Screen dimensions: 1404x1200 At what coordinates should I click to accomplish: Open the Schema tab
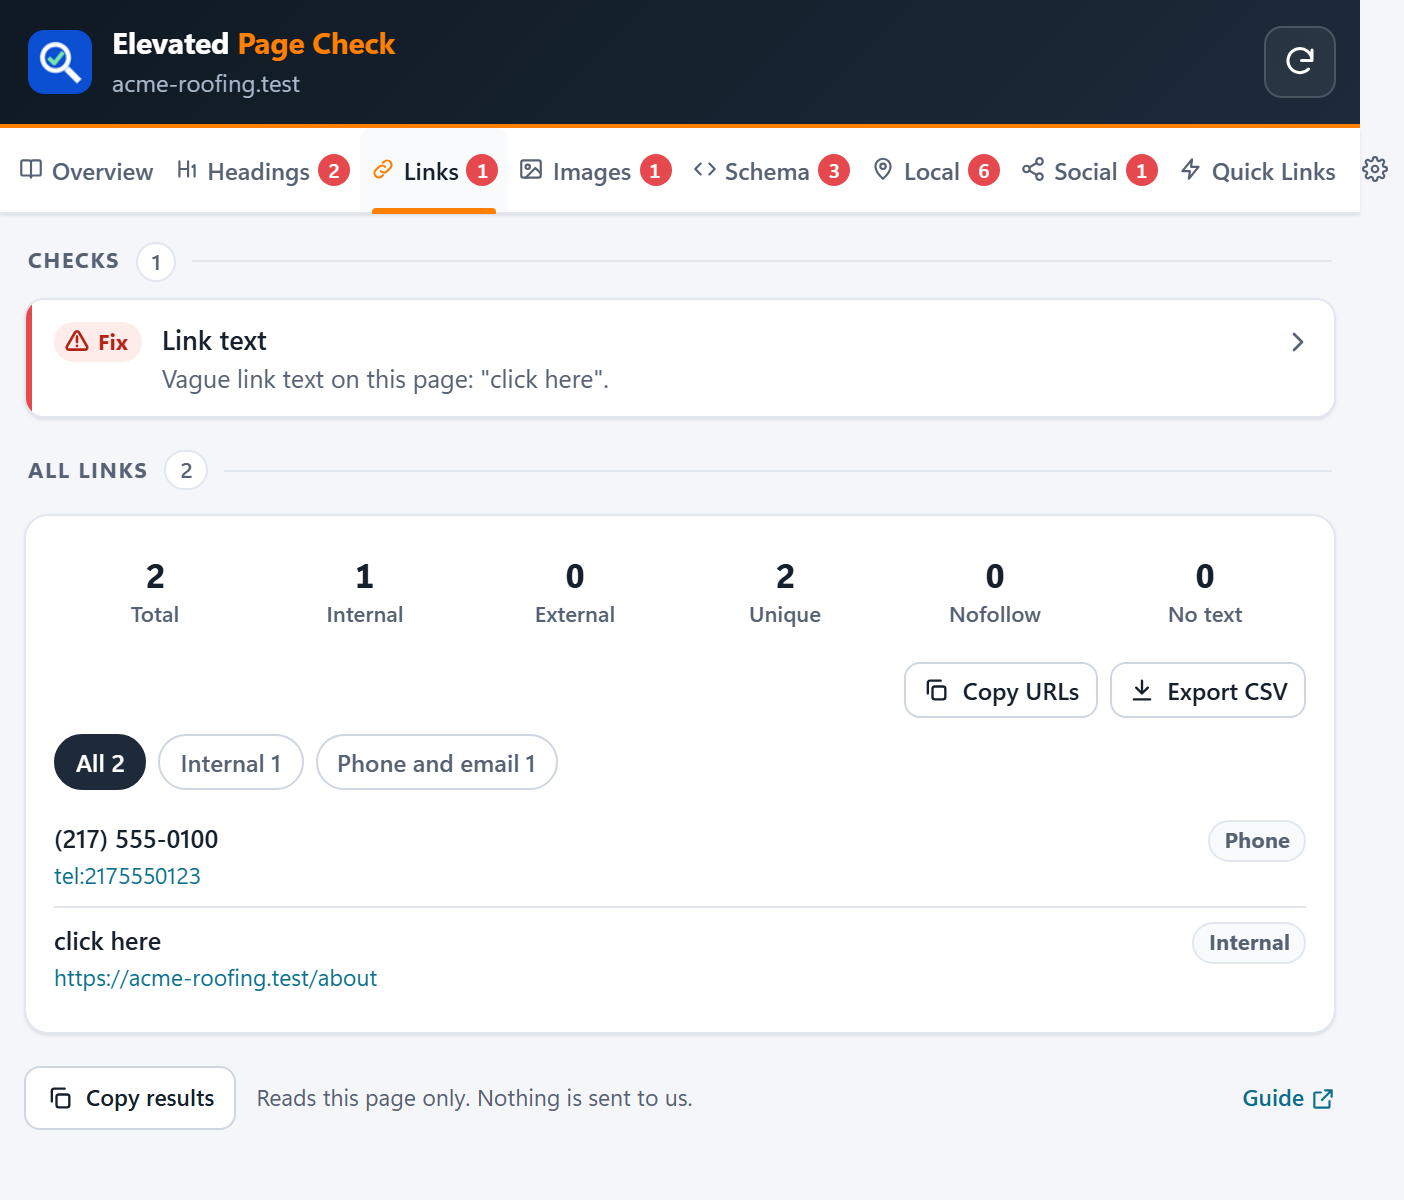pyautogui.click(x=771, y=172)
